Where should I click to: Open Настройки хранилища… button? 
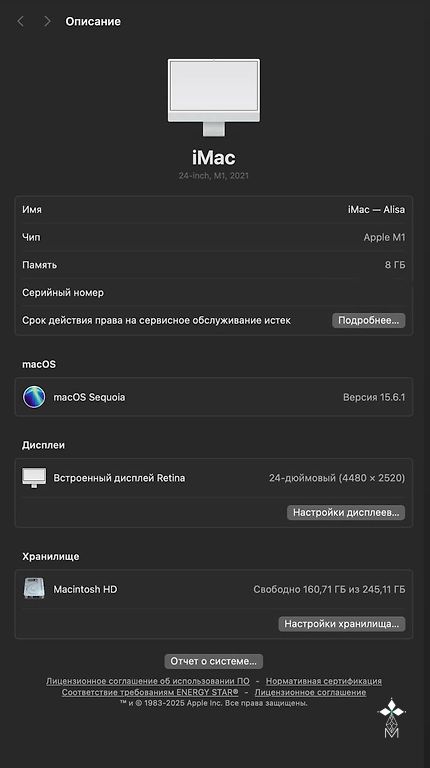(x=342, y=624)
